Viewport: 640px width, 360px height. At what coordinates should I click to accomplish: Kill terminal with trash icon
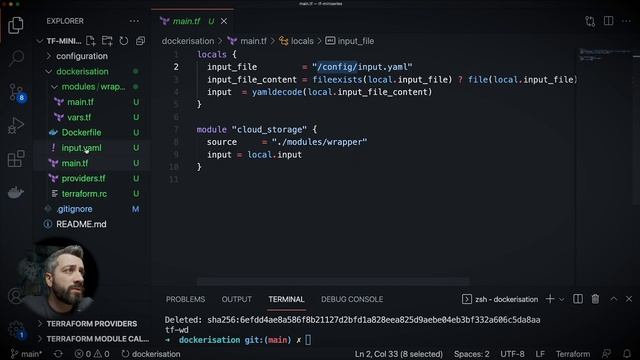595,299
